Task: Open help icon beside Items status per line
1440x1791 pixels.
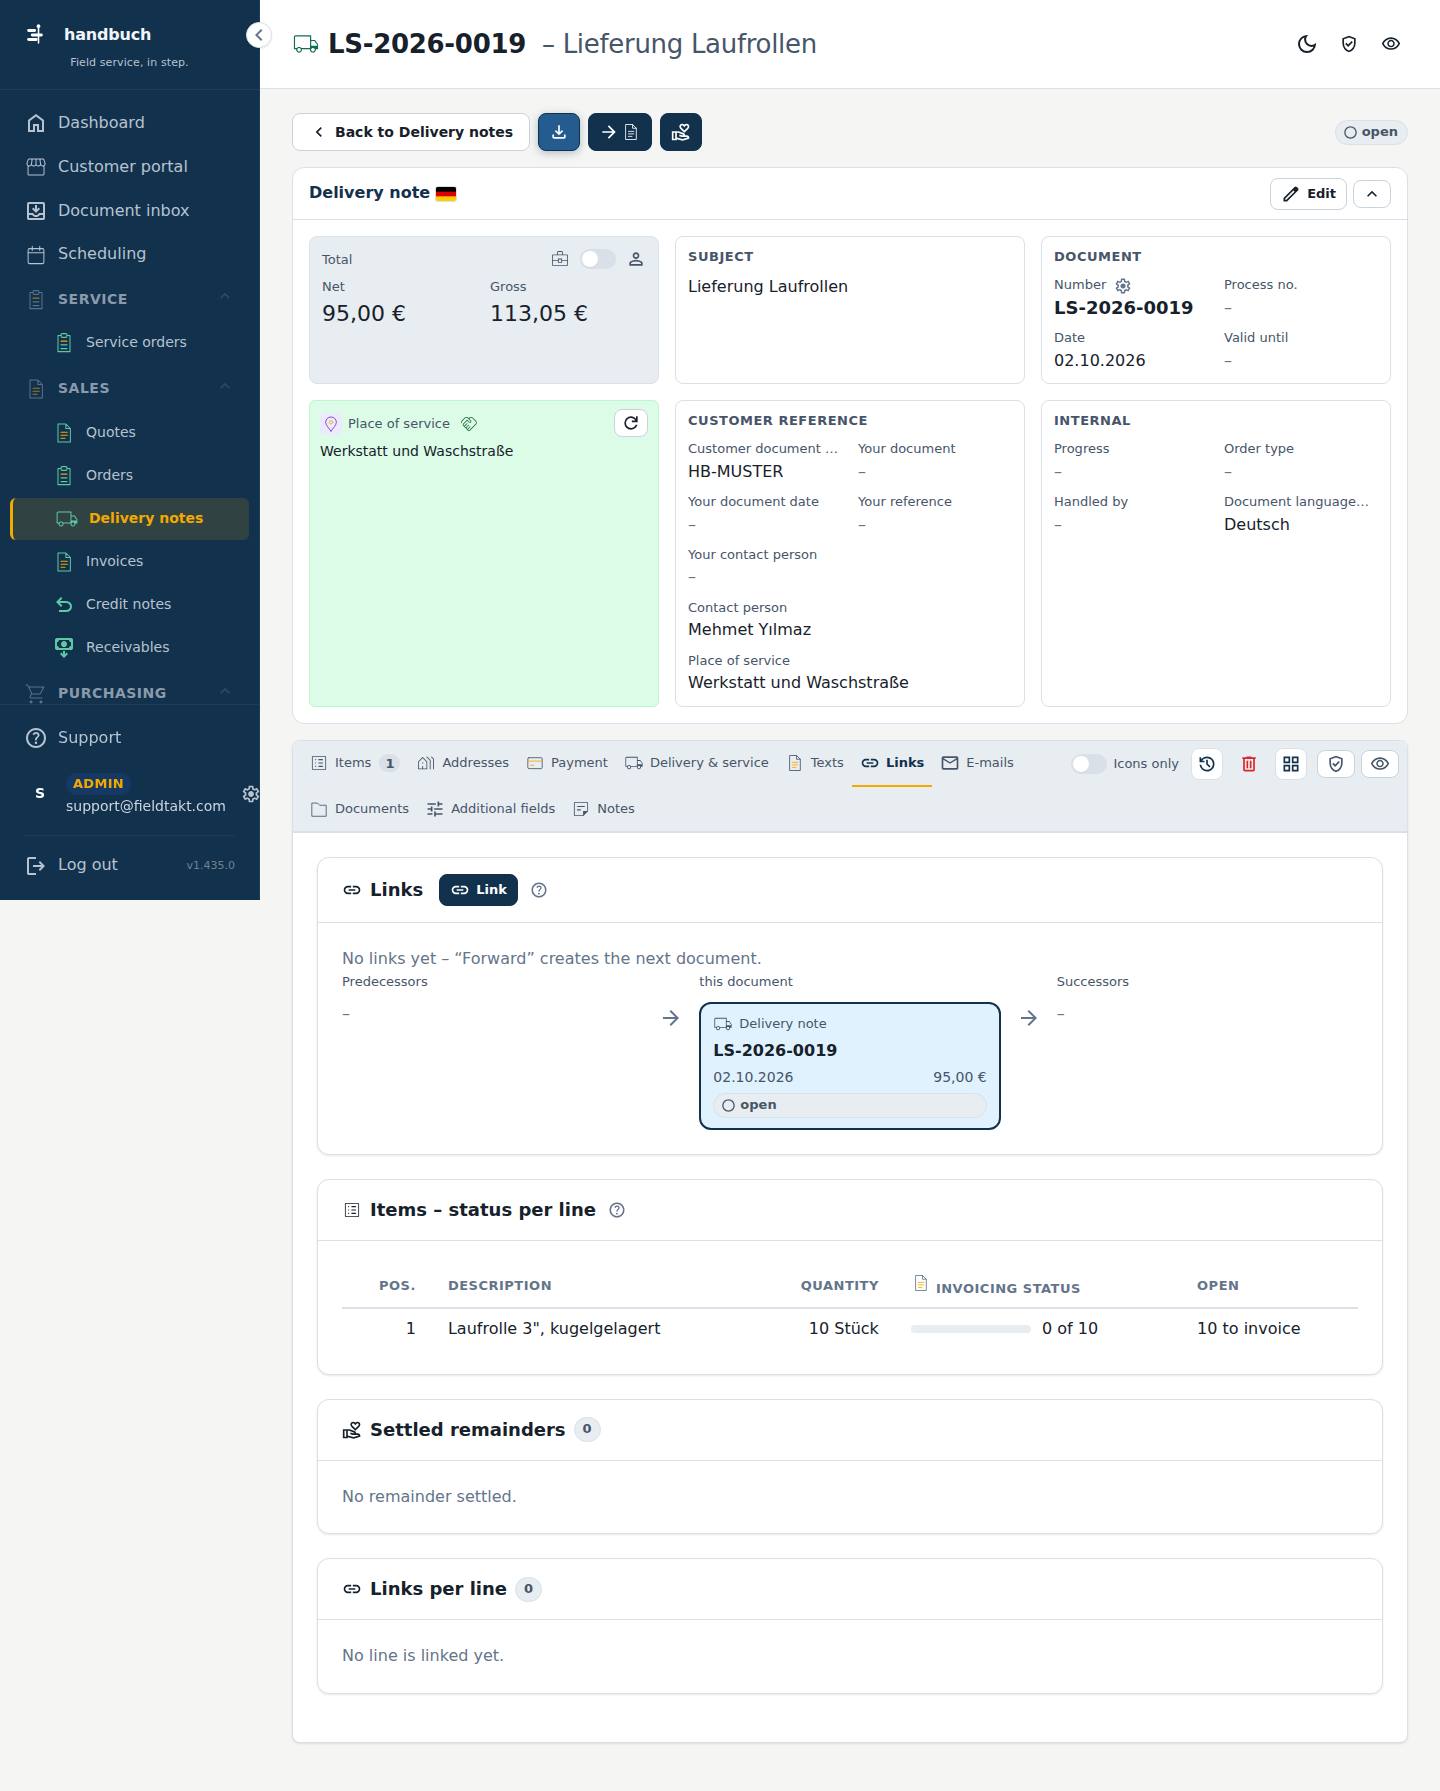Action: click(617, 1210)
